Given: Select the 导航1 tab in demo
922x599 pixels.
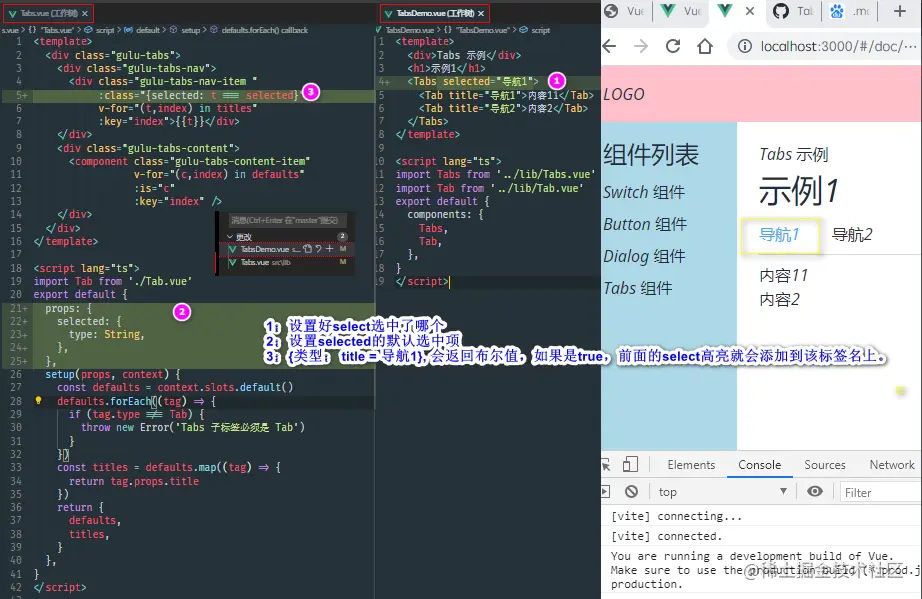Looking at the screenshot, I should pos(779,235).
